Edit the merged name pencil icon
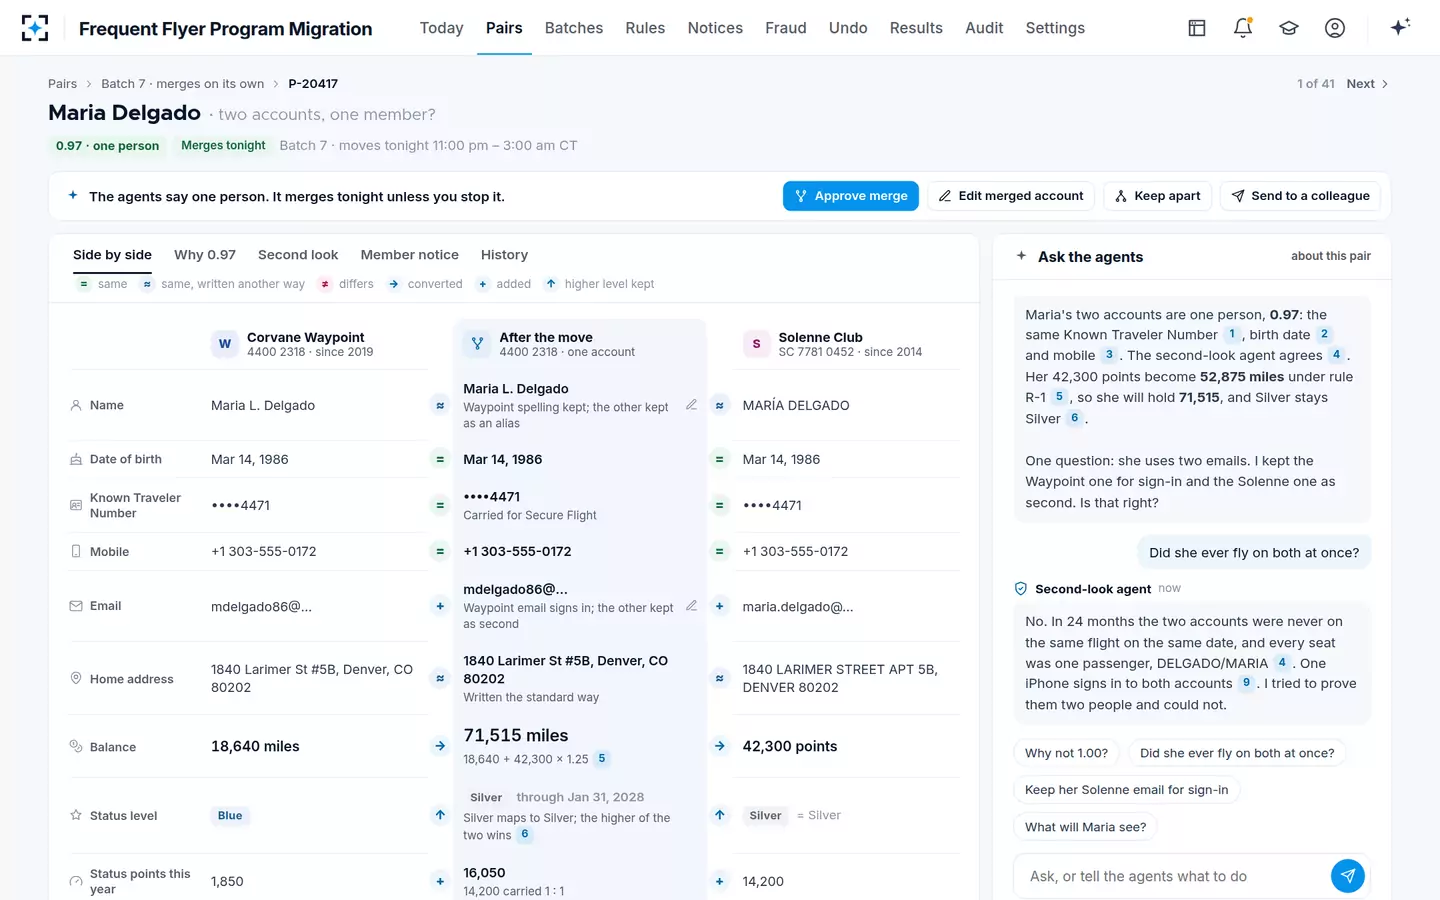 pos(691,405)
